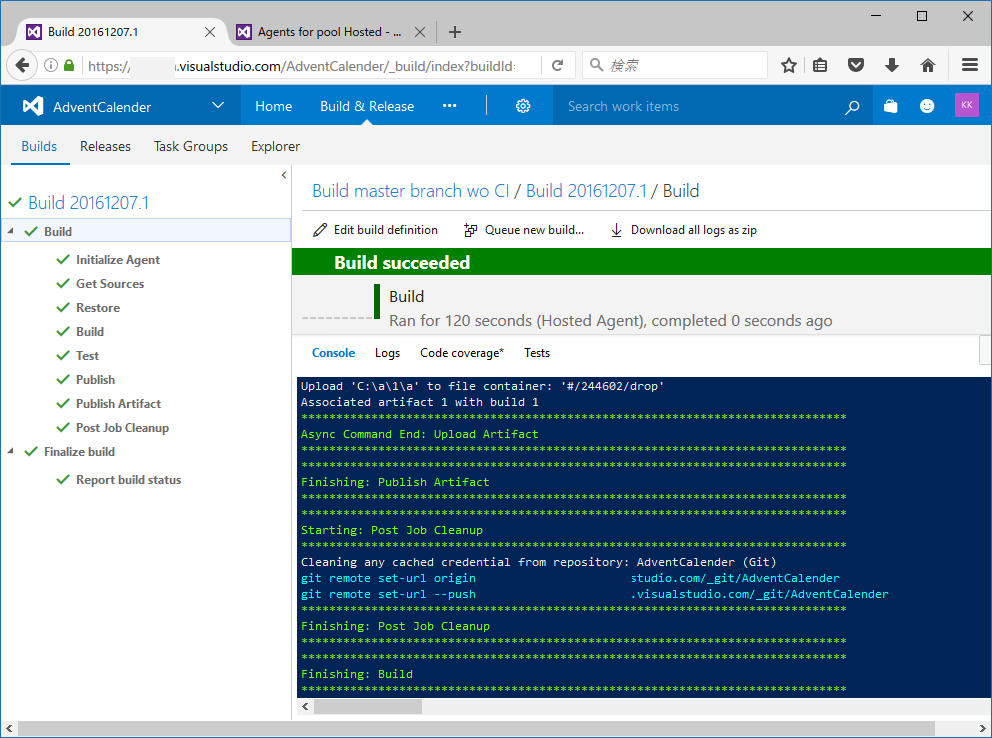Expand the AdventCalender project dropdown
Screen dimensions: 992x738
(218, 106)
